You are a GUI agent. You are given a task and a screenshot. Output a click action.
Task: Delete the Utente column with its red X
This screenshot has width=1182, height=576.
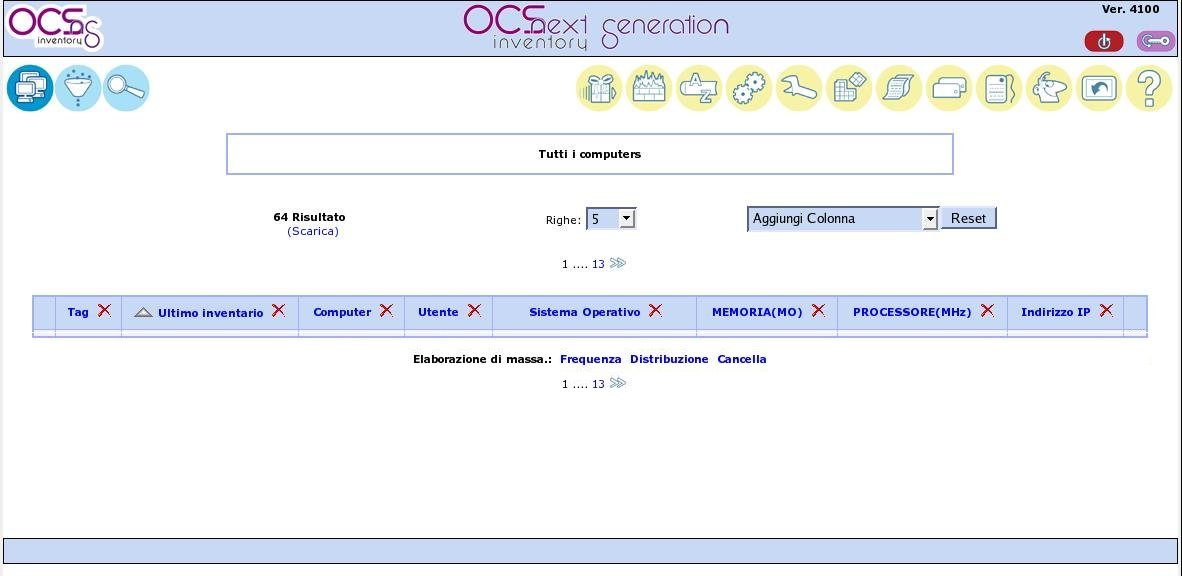coord(474,311)
